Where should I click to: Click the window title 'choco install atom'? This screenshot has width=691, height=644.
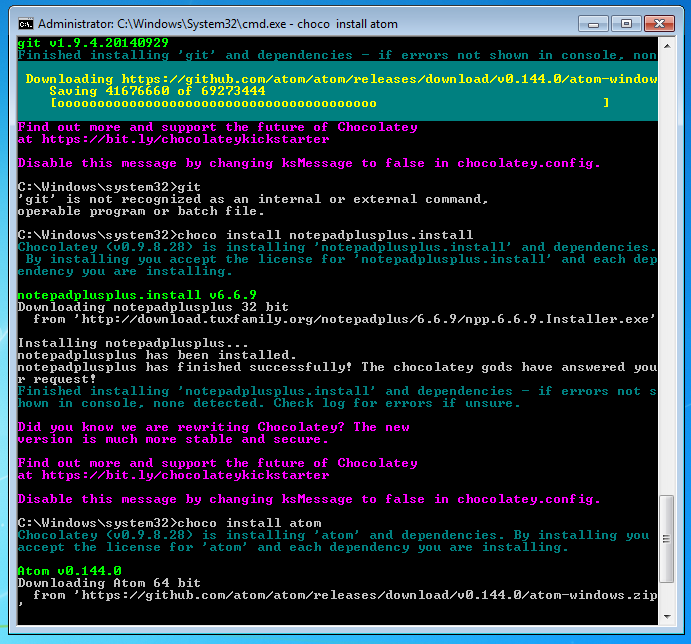click(x=347, y=24)
